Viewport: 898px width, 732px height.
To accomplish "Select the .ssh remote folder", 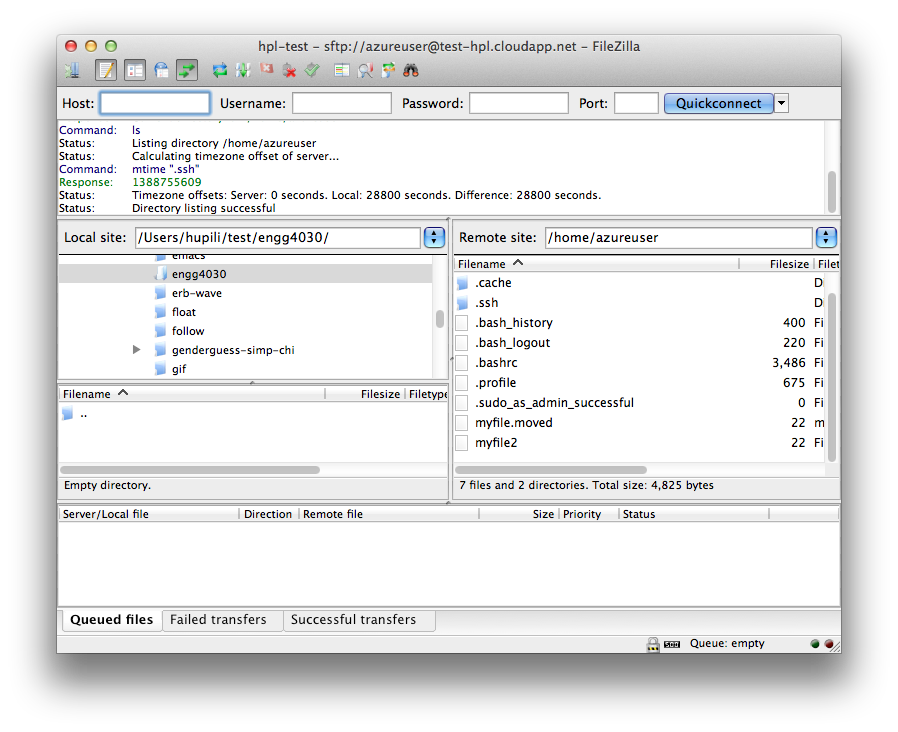I will pyautogui.click(x=639, y=303).
